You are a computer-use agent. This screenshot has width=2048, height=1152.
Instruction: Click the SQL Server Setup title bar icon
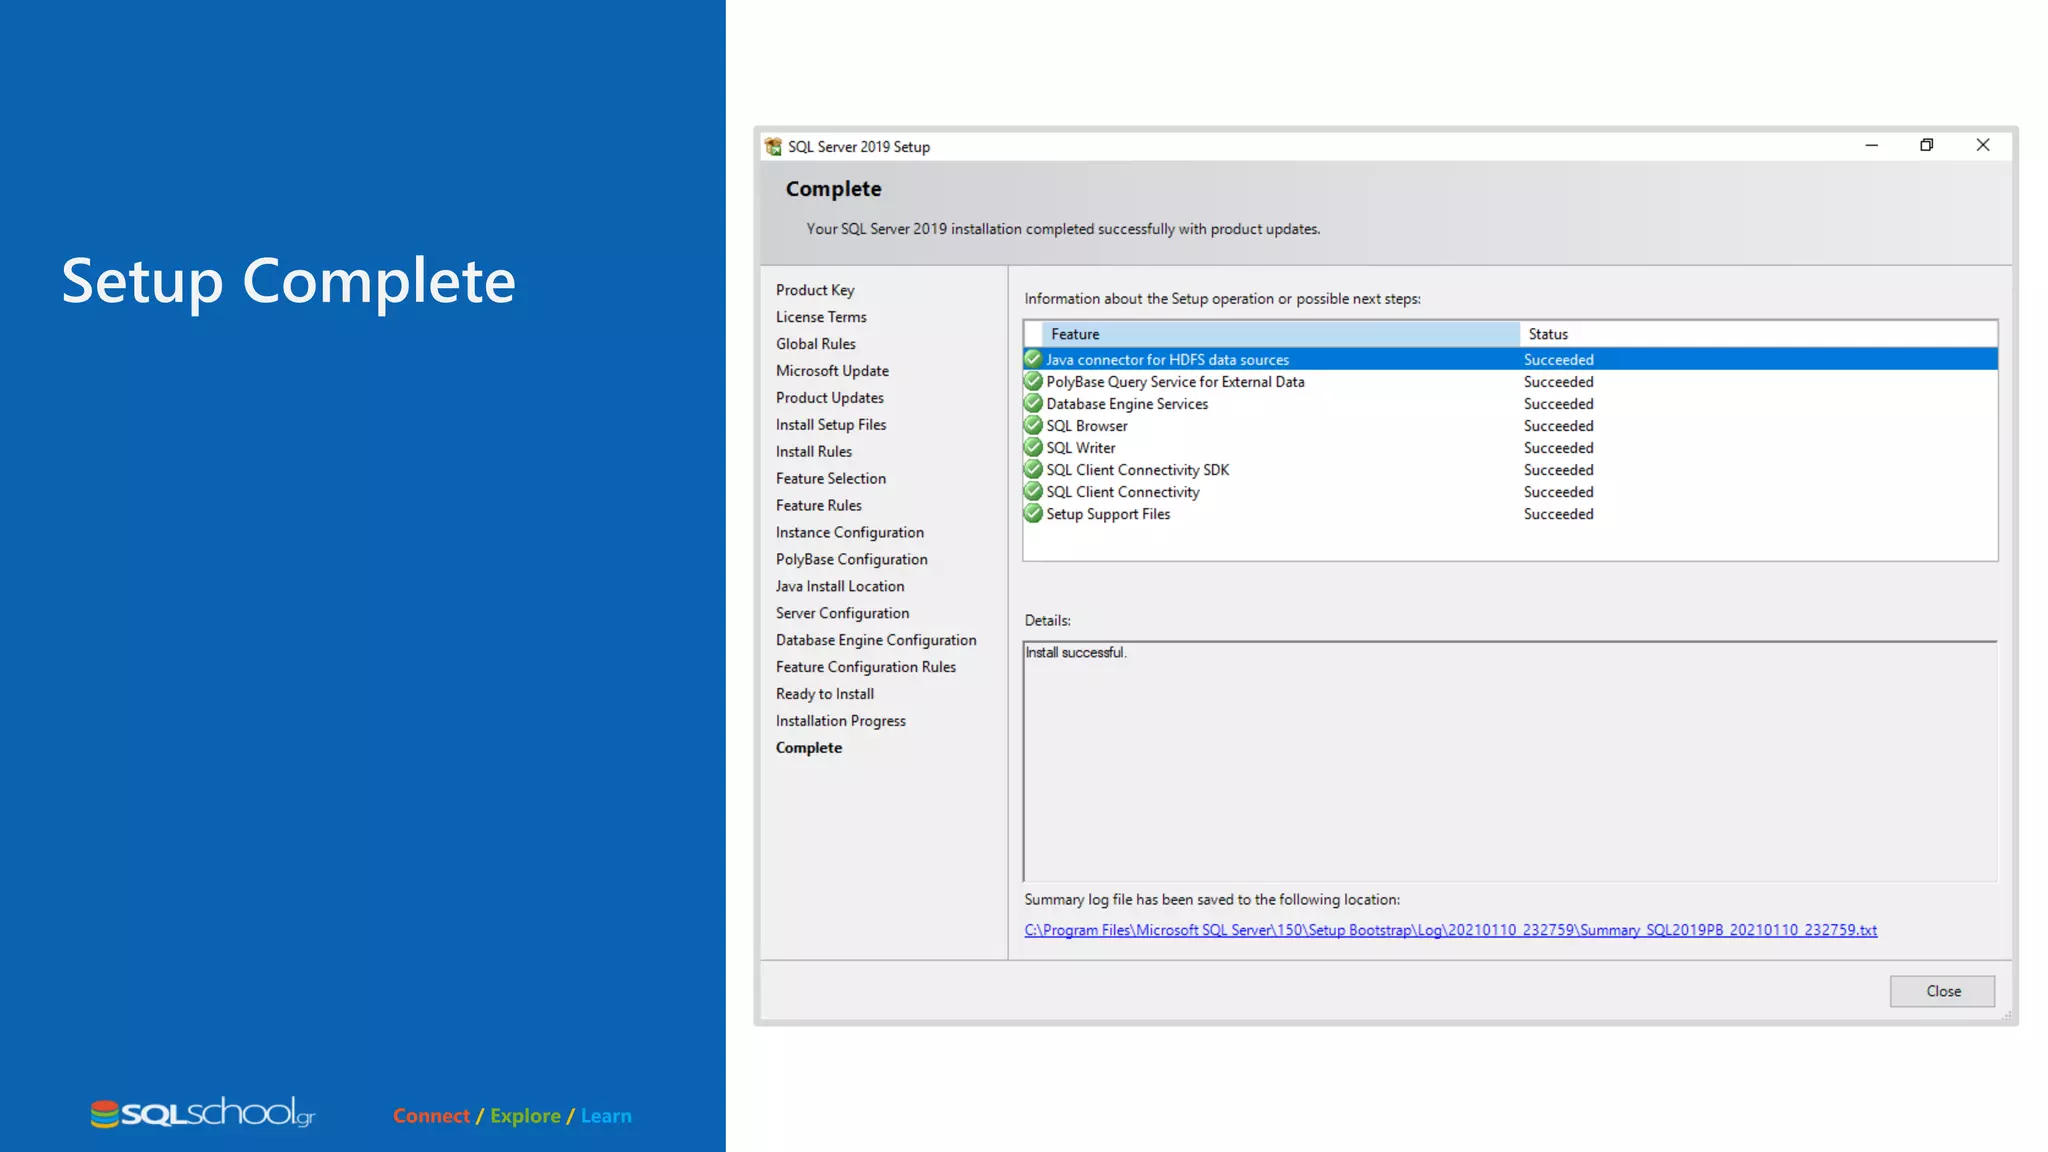(x=773, y=147)
